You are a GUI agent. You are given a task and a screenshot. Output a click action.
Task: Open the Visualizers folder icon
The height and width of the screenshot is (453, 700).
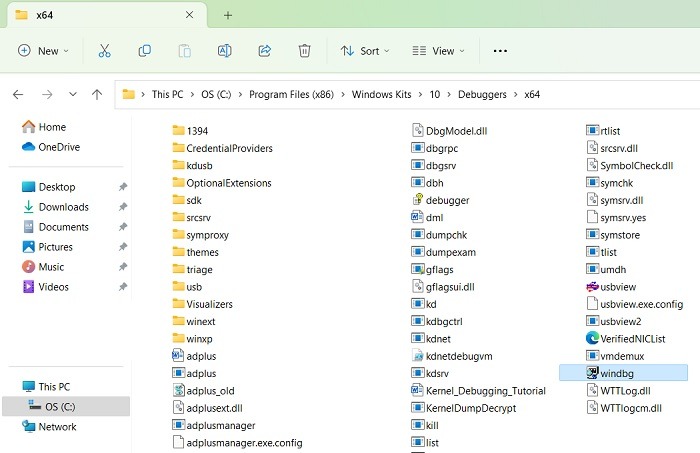coord(178,303)
